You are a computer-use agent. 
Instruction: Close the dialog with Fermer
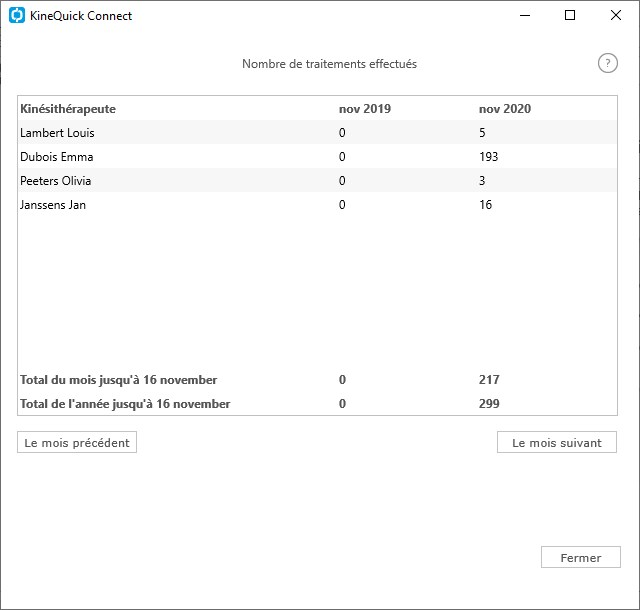[580, 557]
